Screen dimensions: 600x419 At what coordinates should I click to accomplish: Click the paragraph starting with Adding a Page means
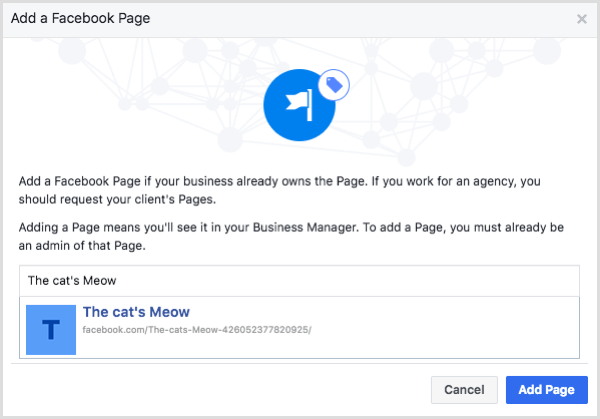[x=291, y=236]
